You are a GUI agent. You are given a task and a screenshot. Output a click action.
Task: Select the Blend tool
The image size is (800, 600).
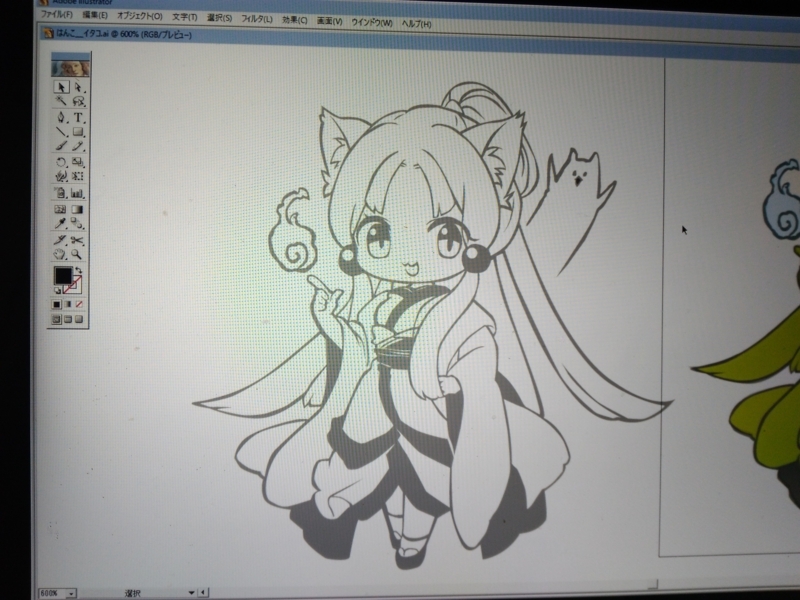(78, 223)
